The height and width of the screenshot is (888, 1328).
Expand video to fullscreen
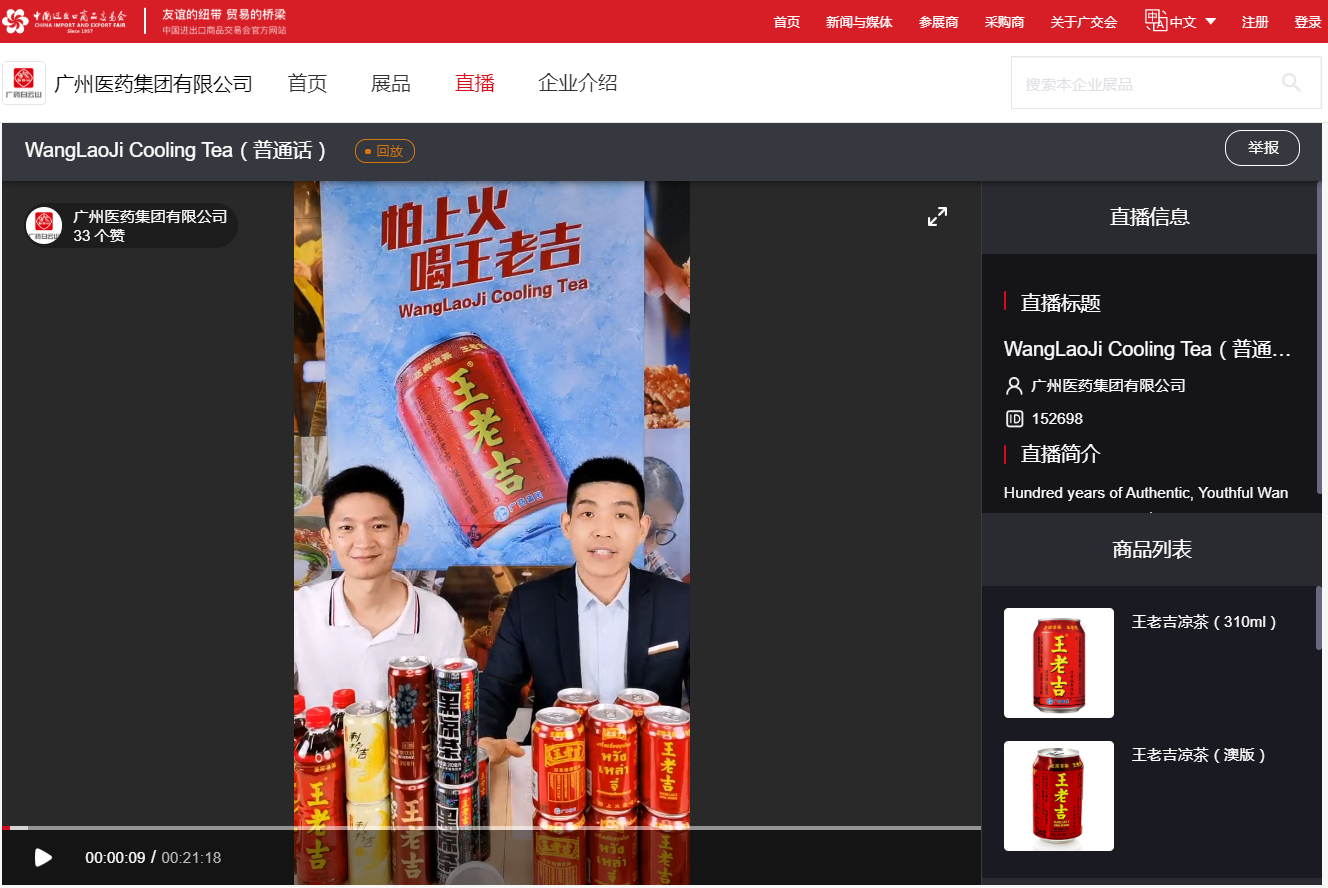[937, 217]
